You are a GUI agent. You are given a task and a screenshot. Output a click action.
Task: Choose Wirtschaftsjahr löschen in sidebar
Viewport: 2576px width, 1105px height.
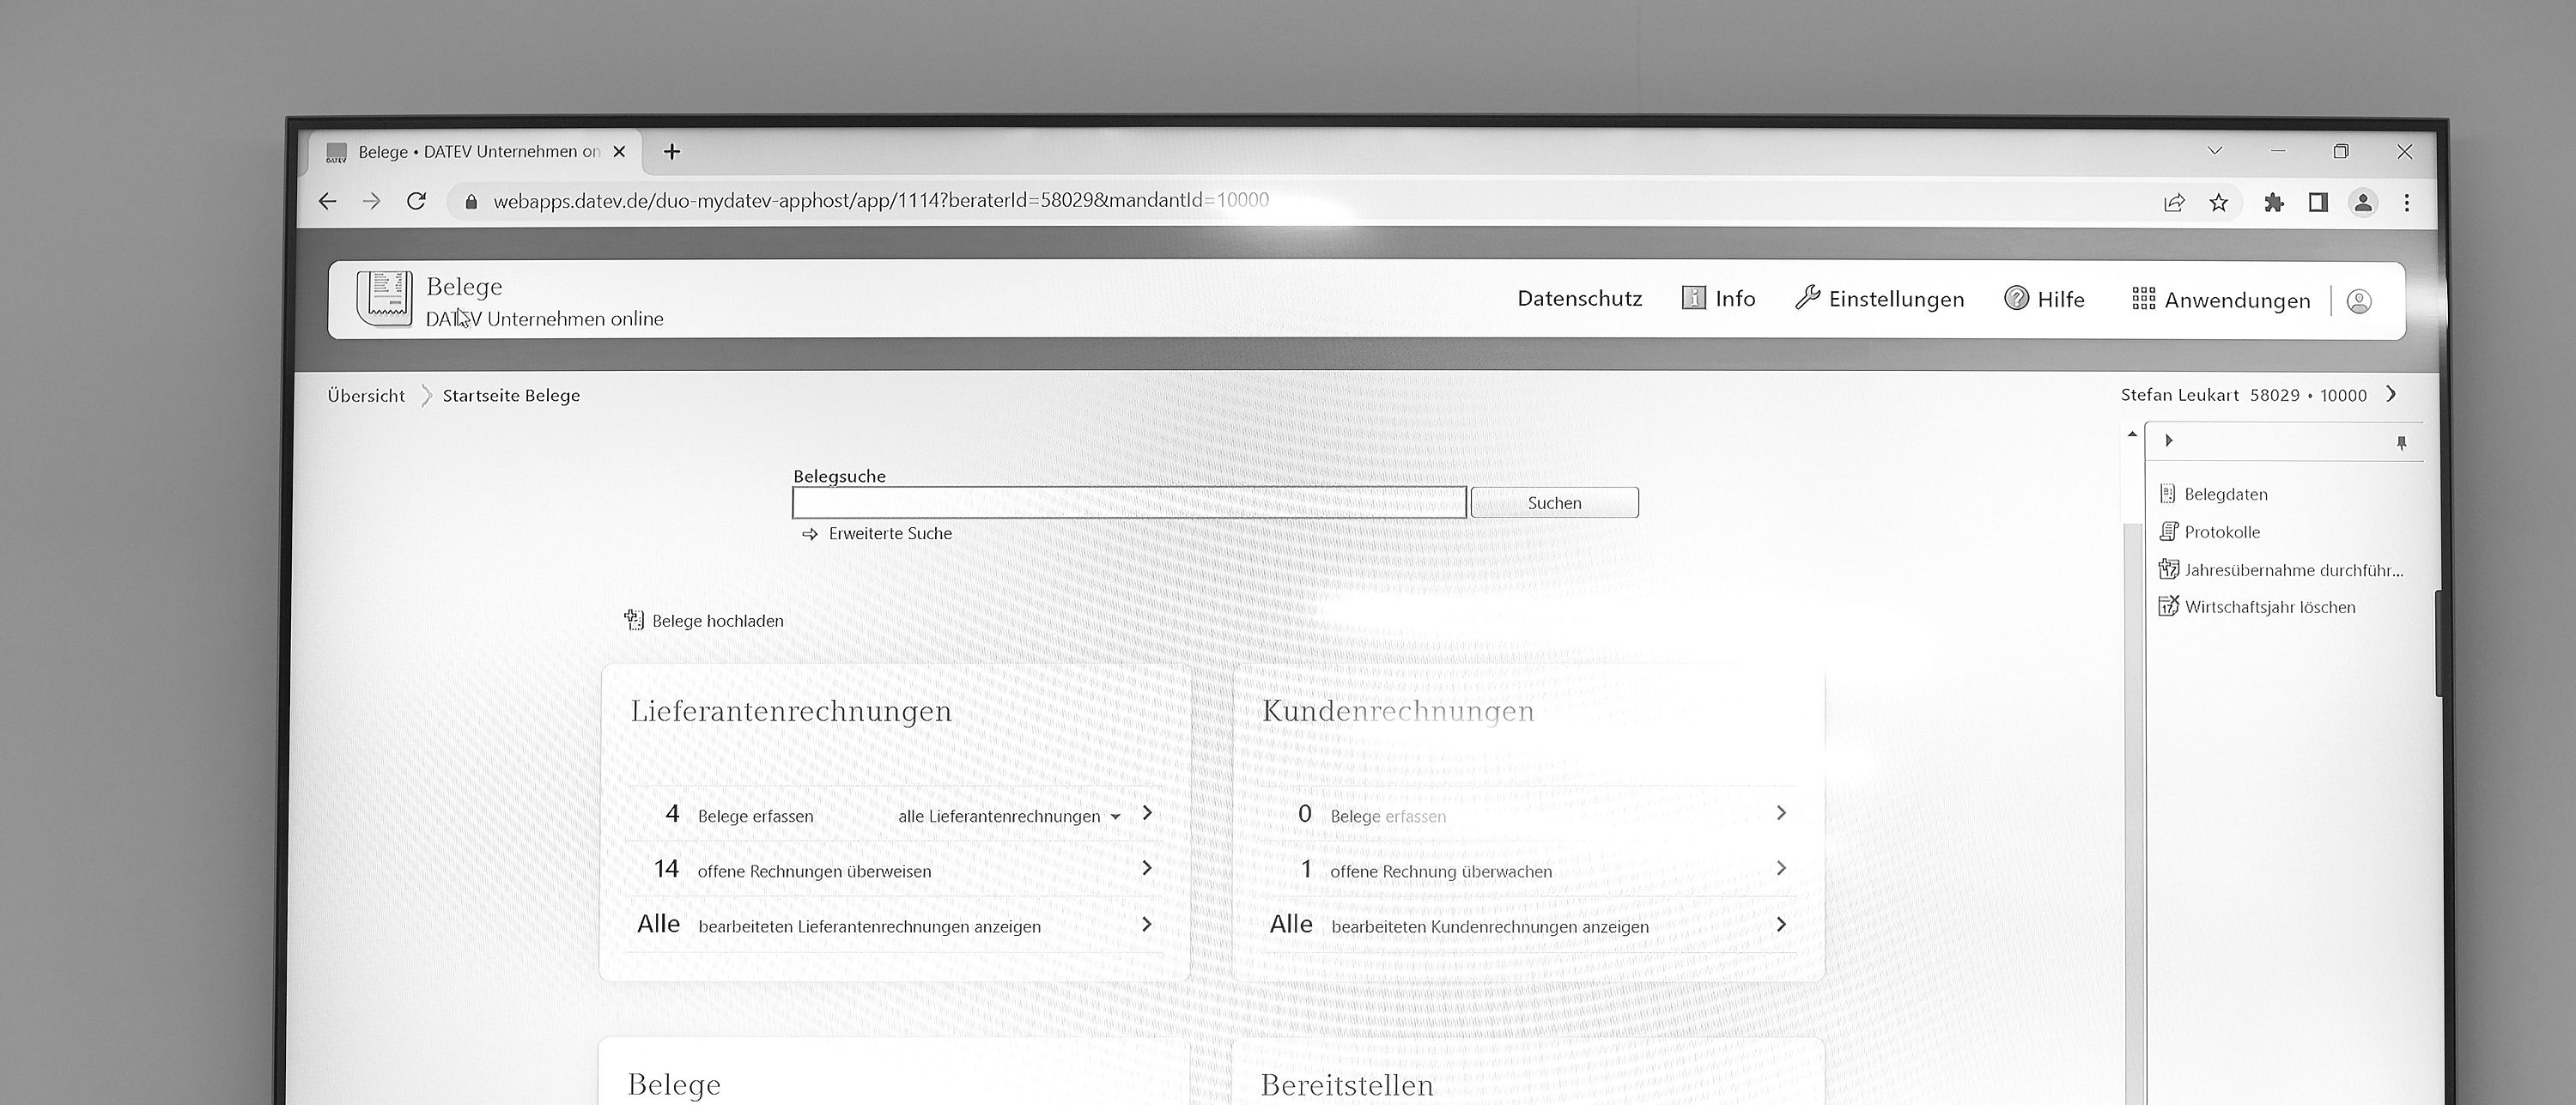click(2269, 607)
